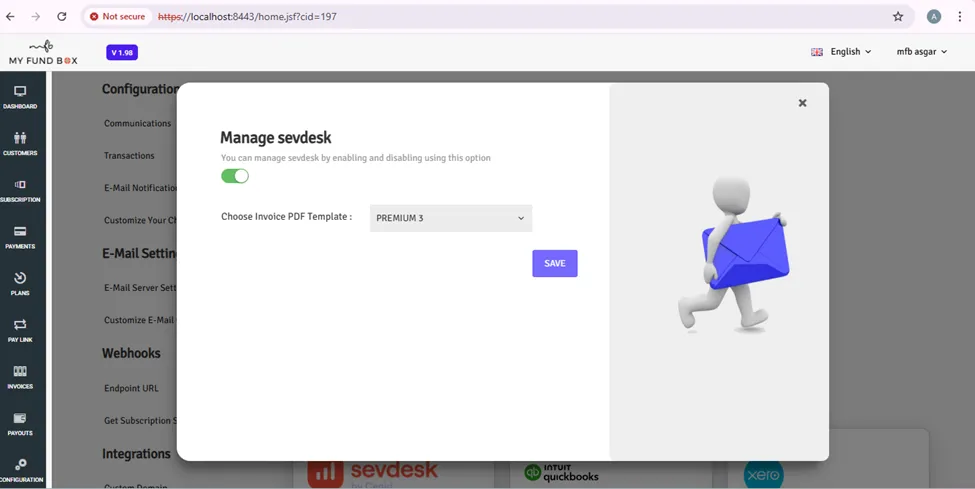Open Communications configuration link

coord(137,123)
